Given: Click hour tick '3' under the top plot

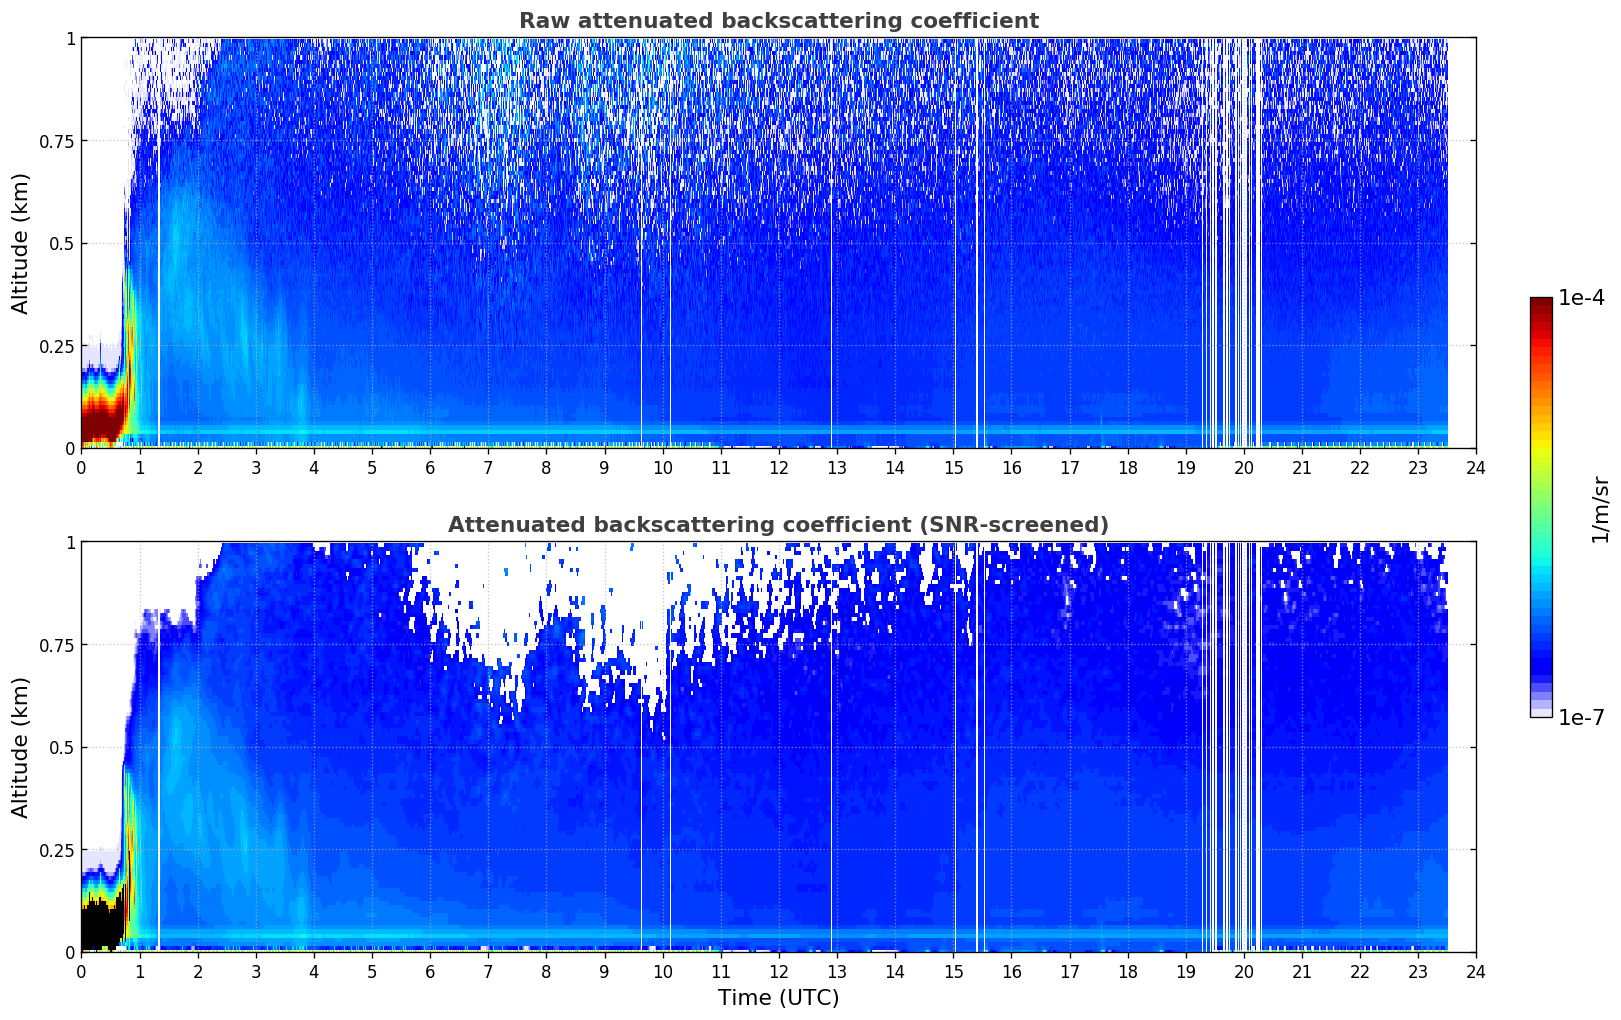Looking at the screenshot, I should point(256,467).
